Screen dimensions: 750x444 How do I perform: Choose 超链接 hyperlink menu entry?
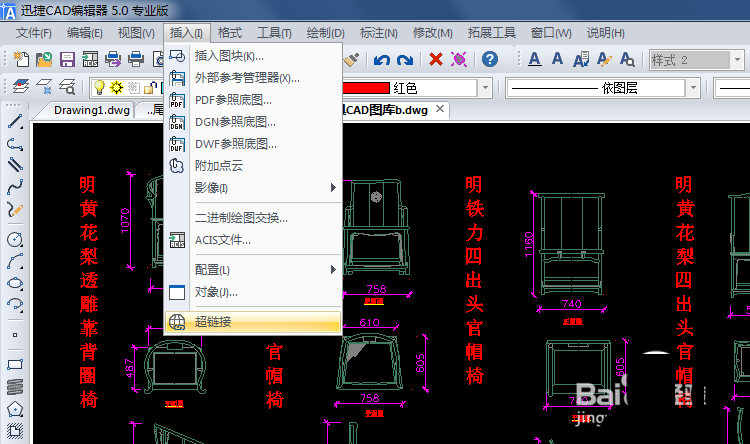coord(253,322)
